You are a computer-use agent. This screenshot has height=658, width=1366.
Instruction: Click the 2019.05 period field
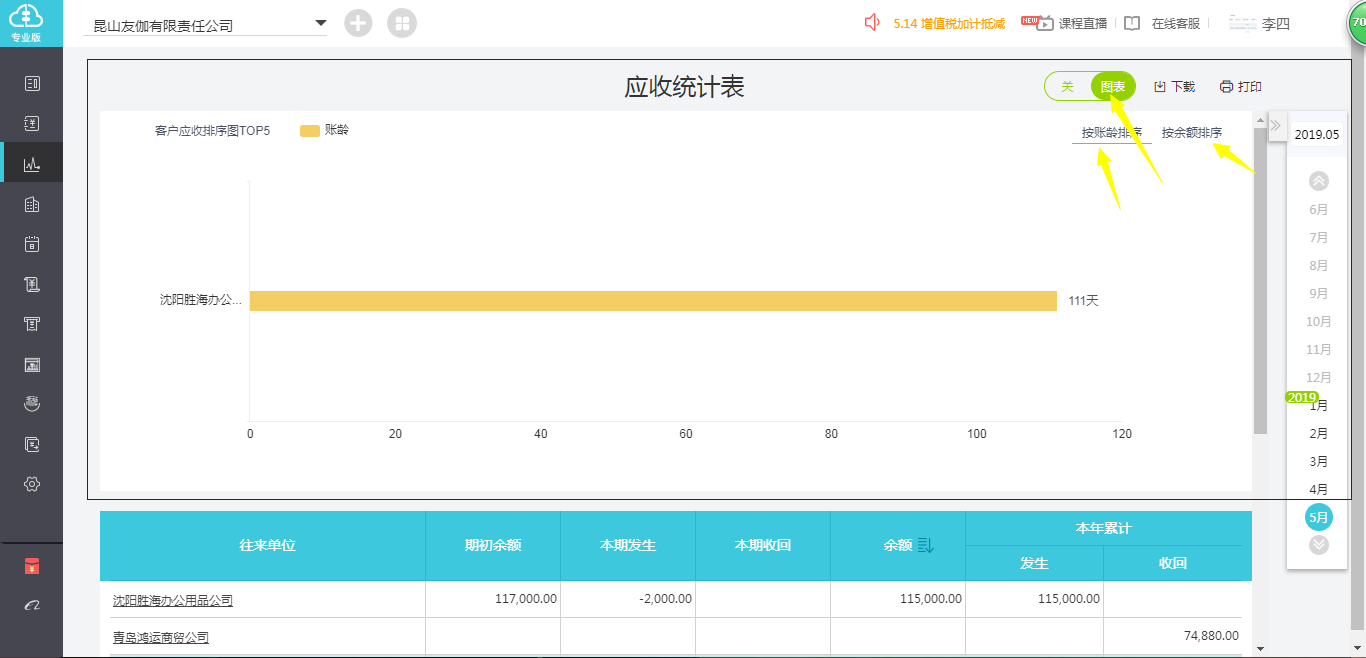click(1316, 134)
